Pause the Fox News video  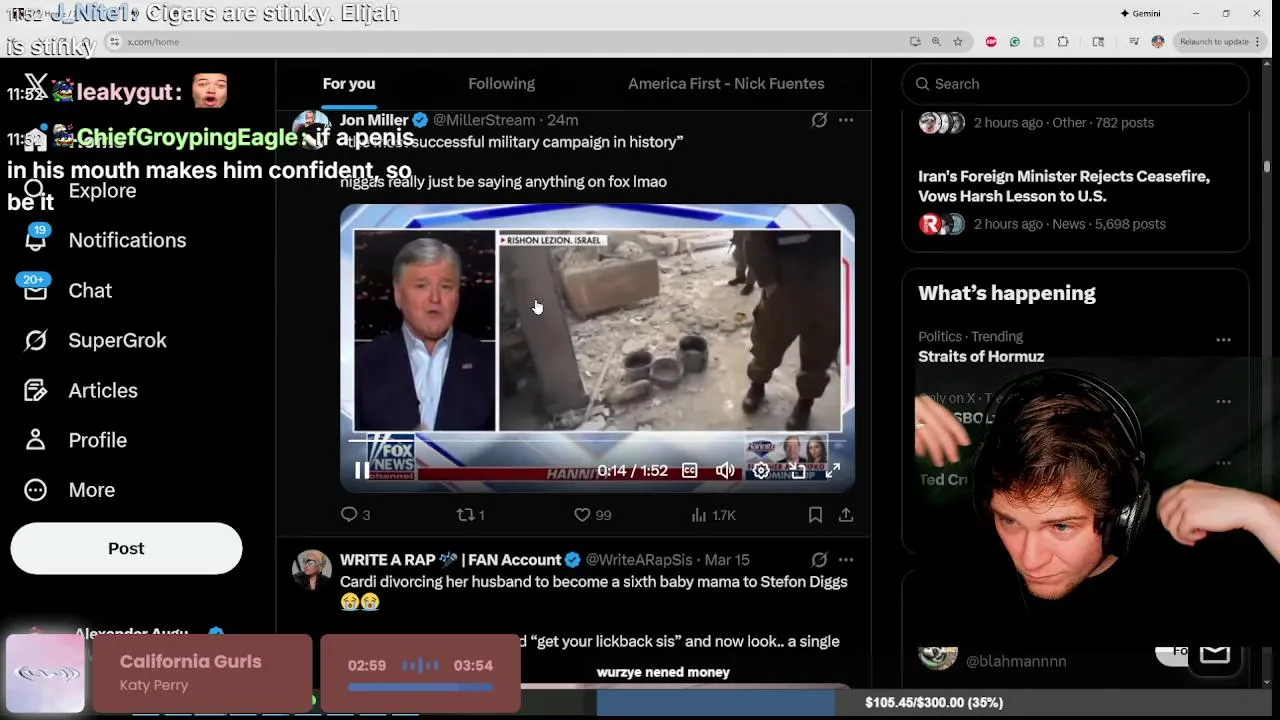(x=362, y=470)
